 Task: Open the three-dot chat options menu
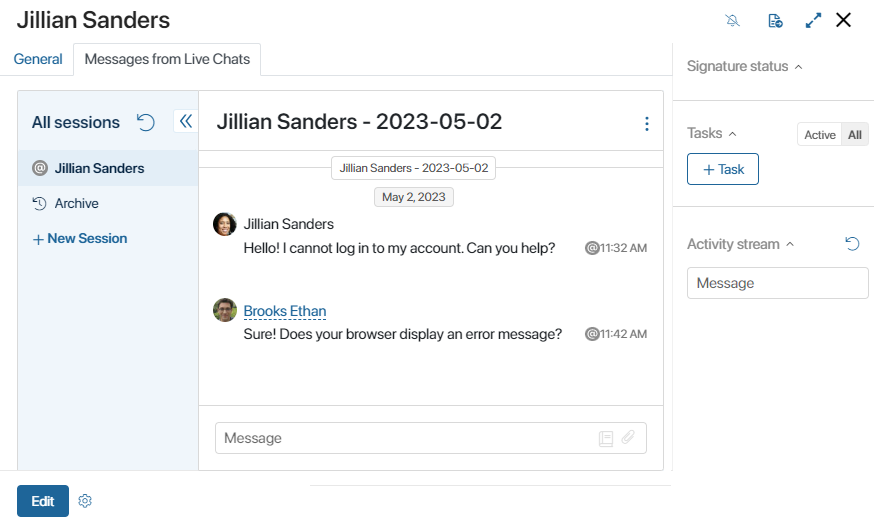click(647, 123)
